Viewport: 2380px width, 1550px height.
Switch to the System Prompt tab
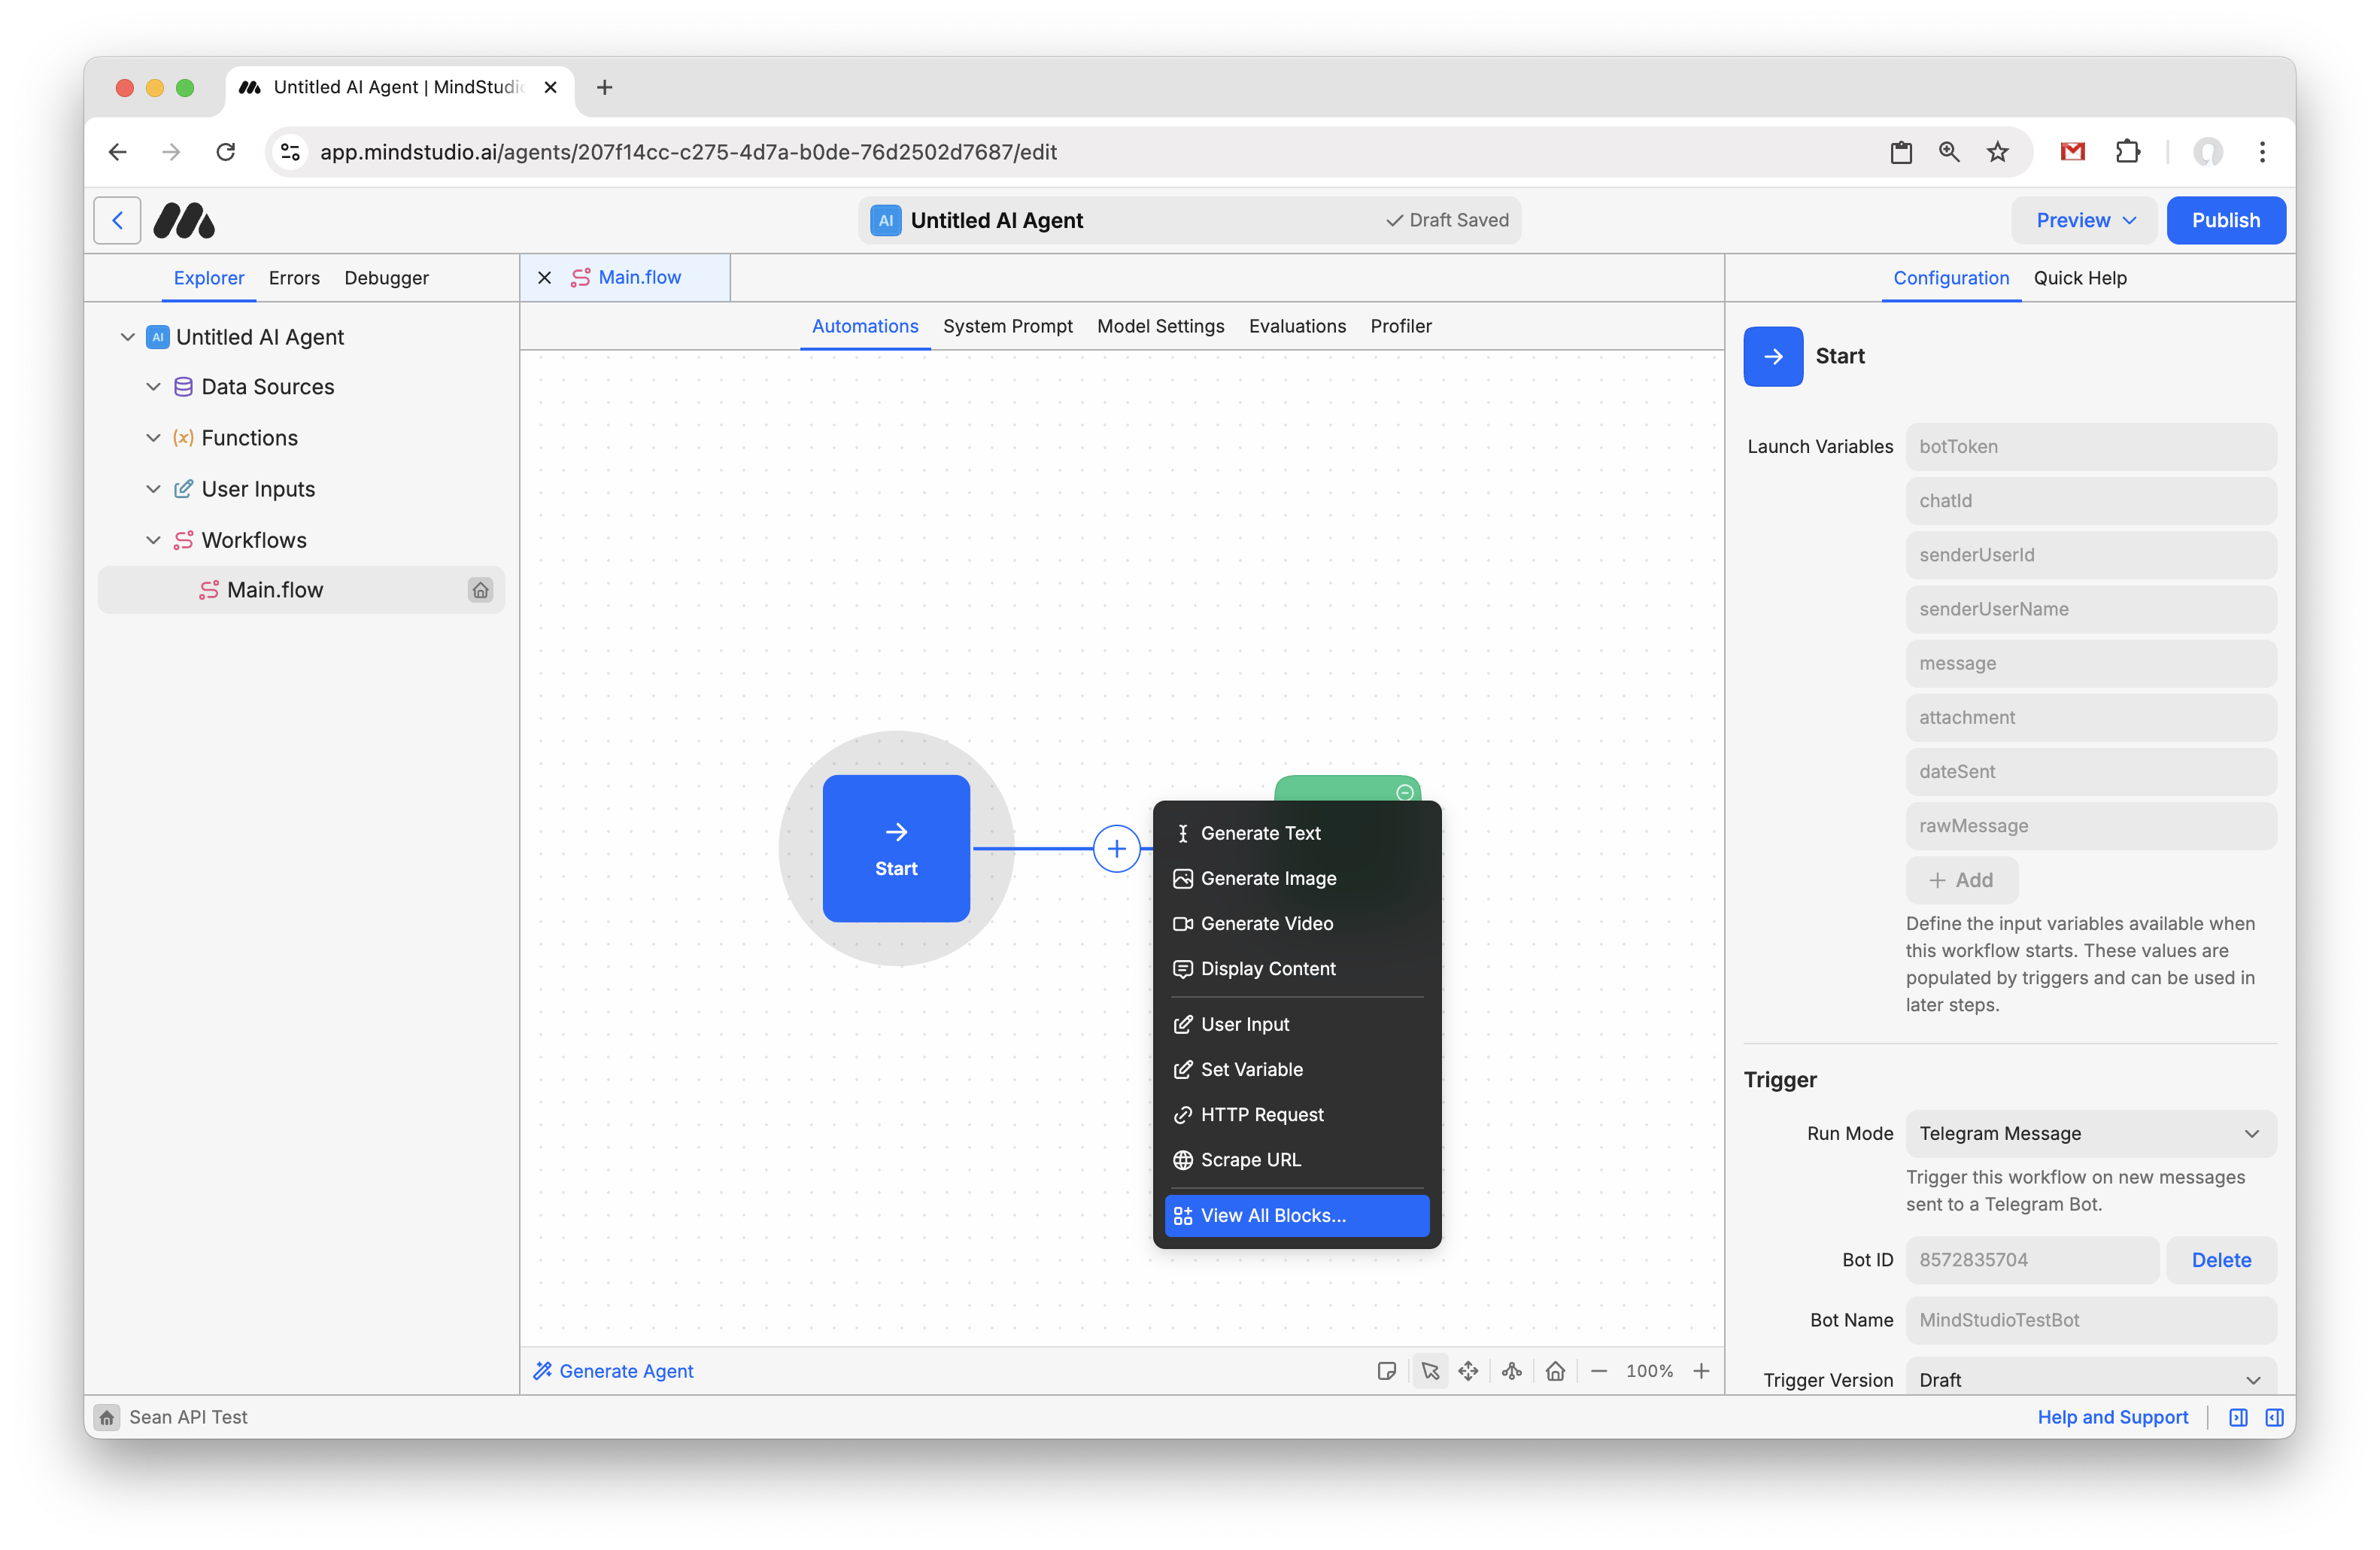(1008, 326)
